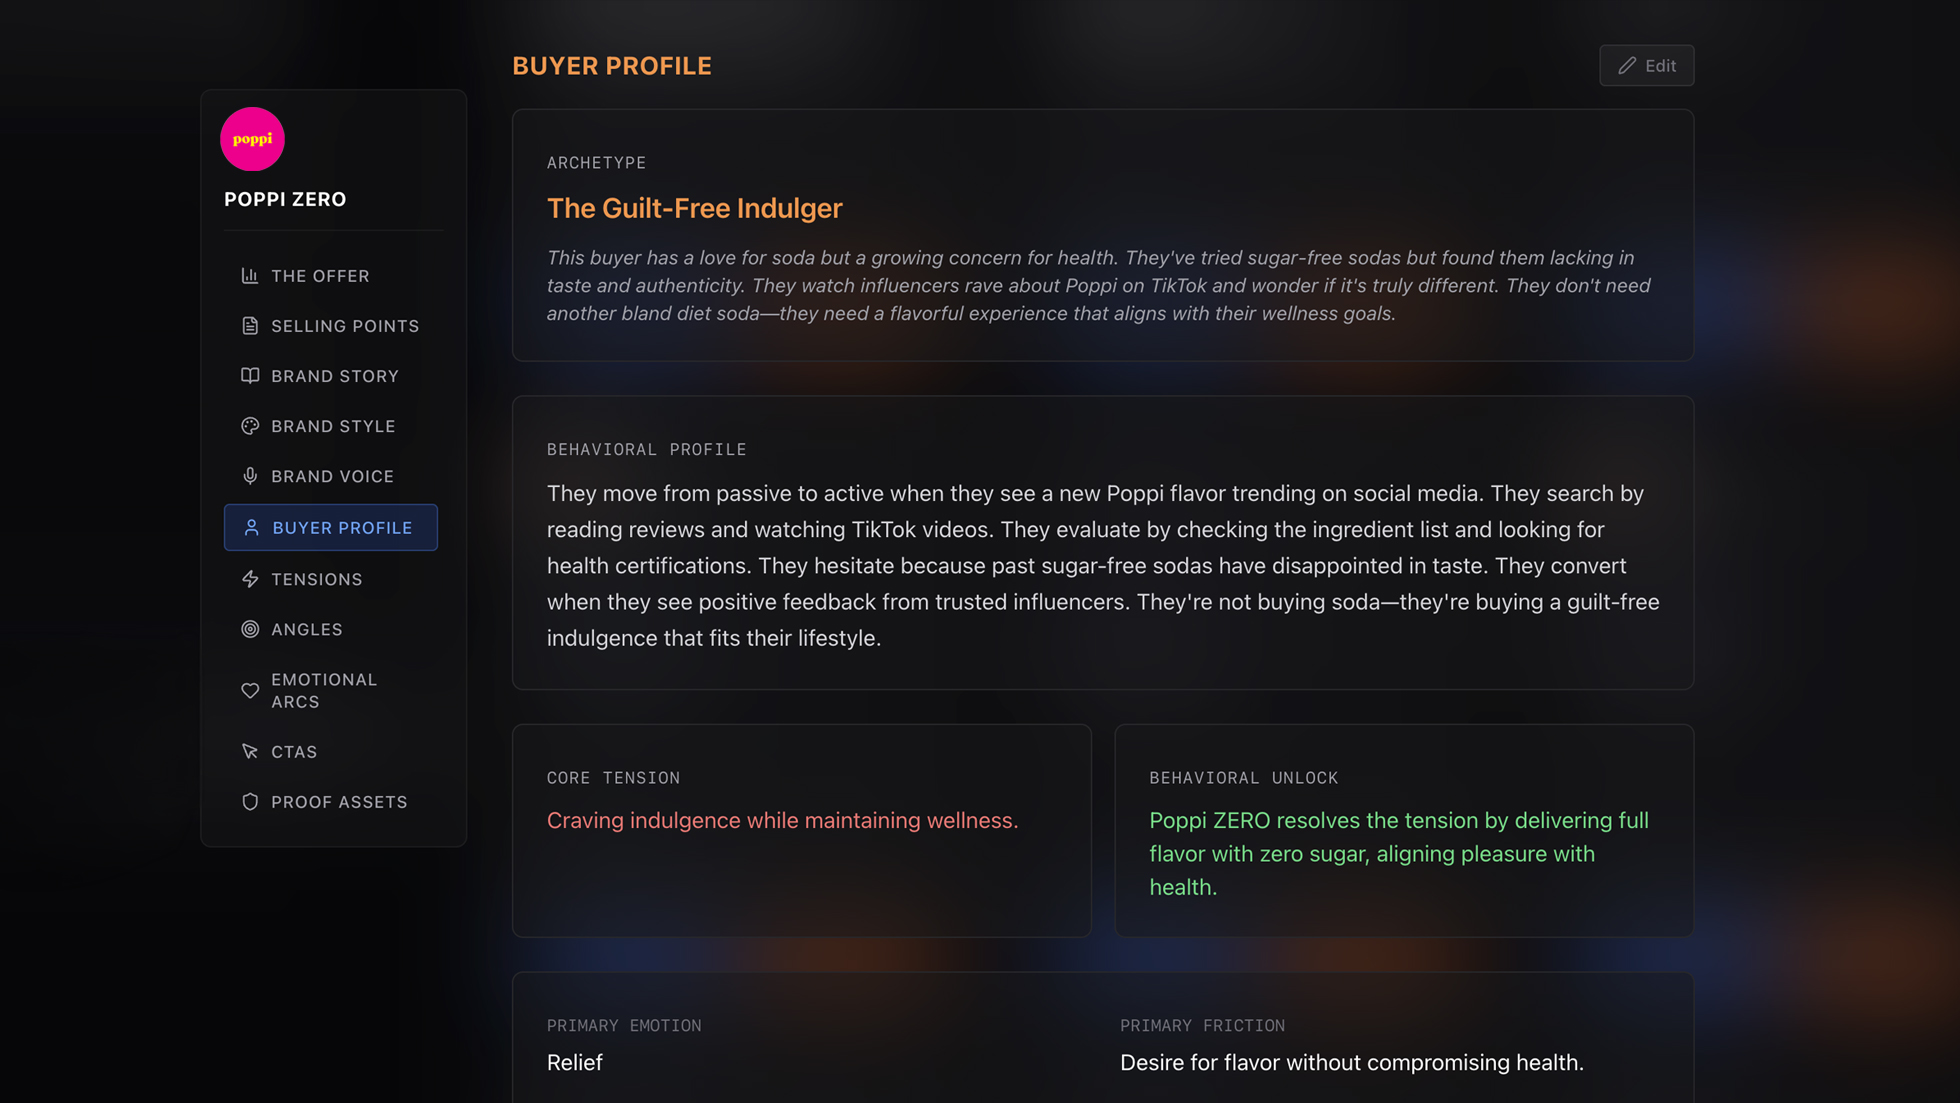Click the cursor icon beside CTAs
Viewport: 1960px width, 1103px height.
250,752
